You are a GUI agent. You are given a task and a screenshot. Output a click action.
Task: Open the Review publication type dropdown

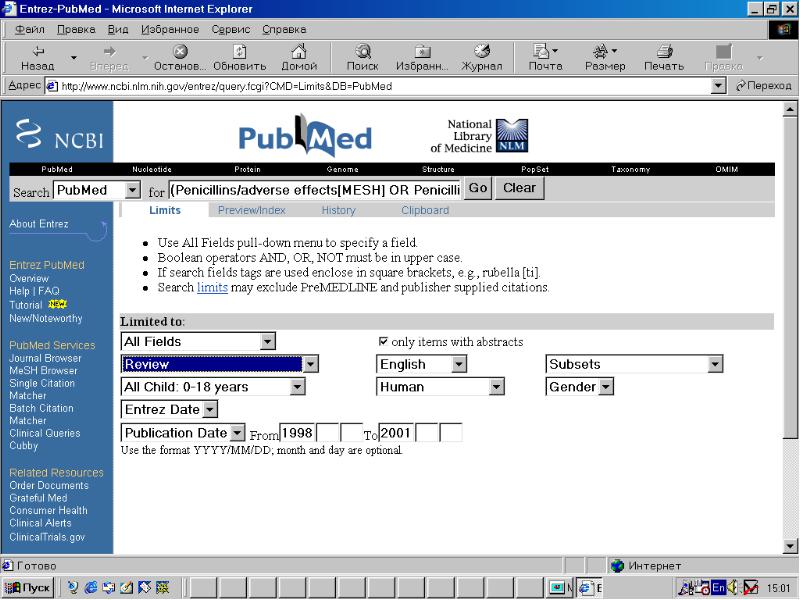point(220,364)
